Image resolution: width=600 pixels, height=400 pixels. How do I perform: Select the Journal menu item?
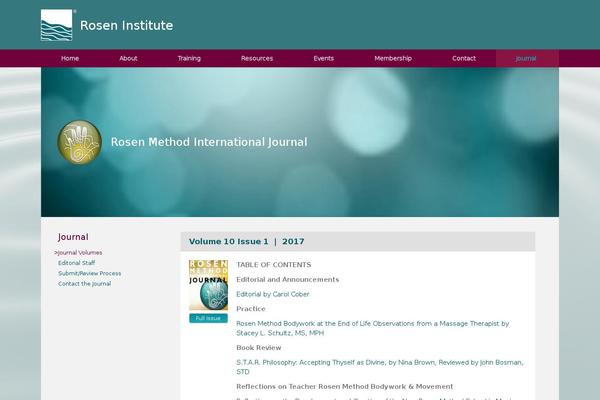pyautogui.click(x=526, y=59)
